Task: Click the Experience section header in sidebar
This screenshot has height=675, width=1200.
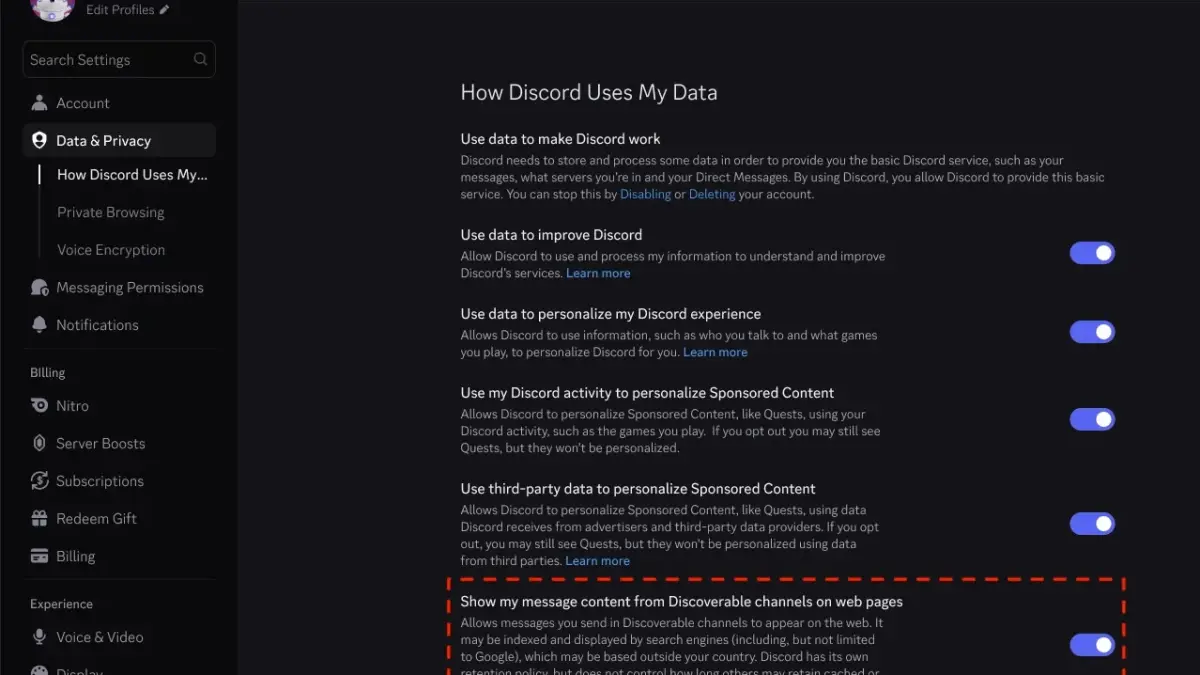Action: [x=61, y=604]
